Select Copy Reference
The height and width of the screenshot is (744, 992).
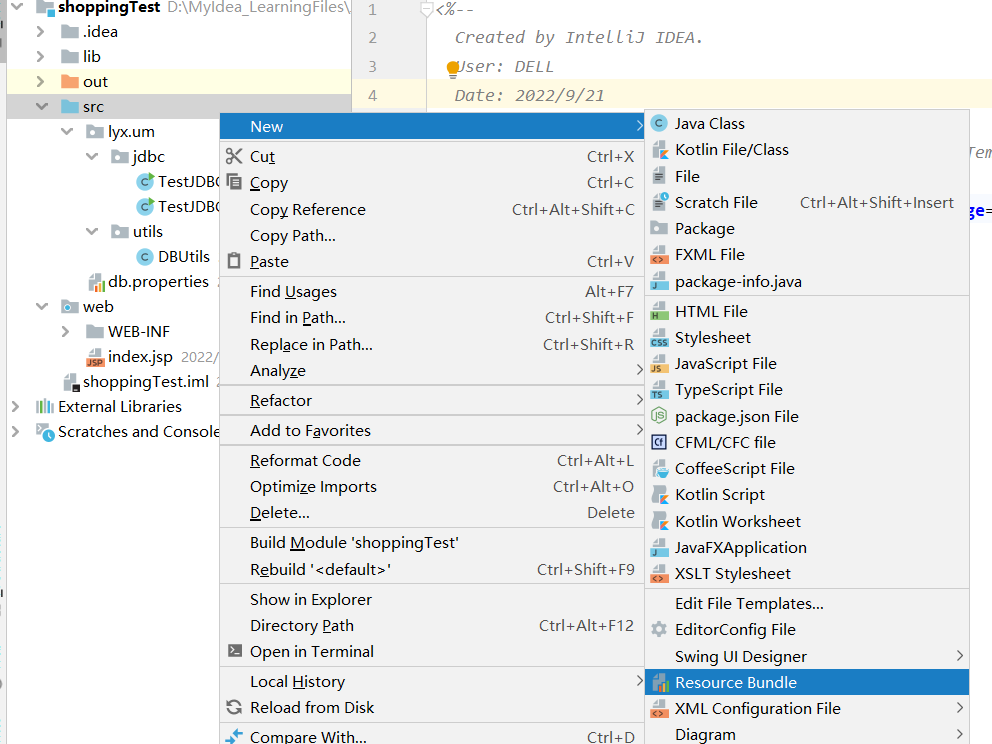pos(432,209)
